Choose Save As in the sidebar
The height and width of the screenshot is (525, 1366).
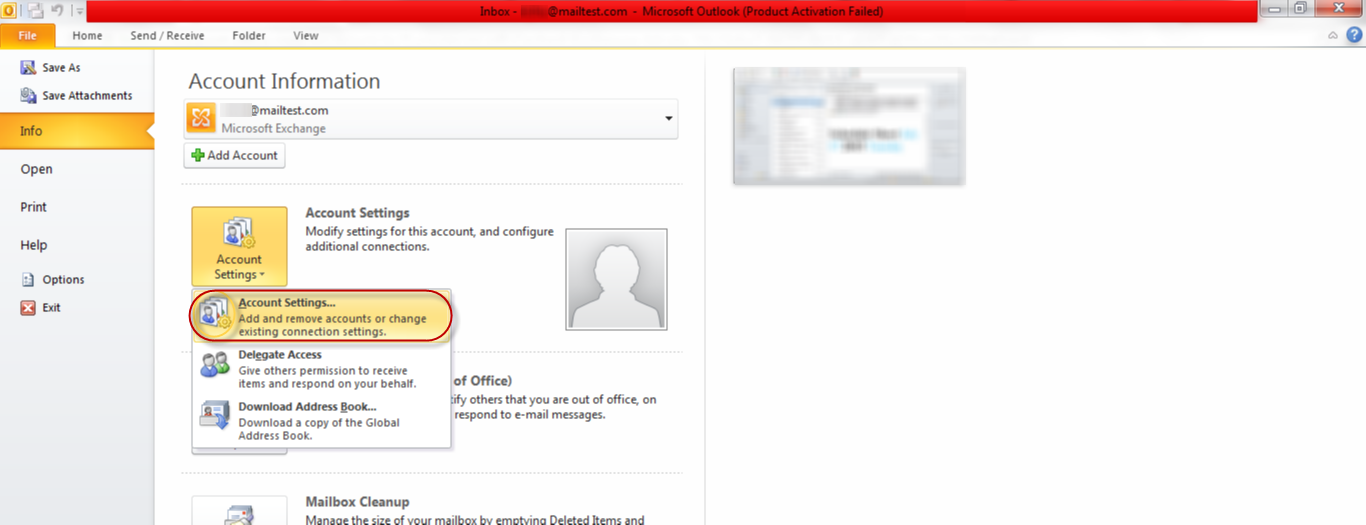pyautogui.click(x=61, y=68)
